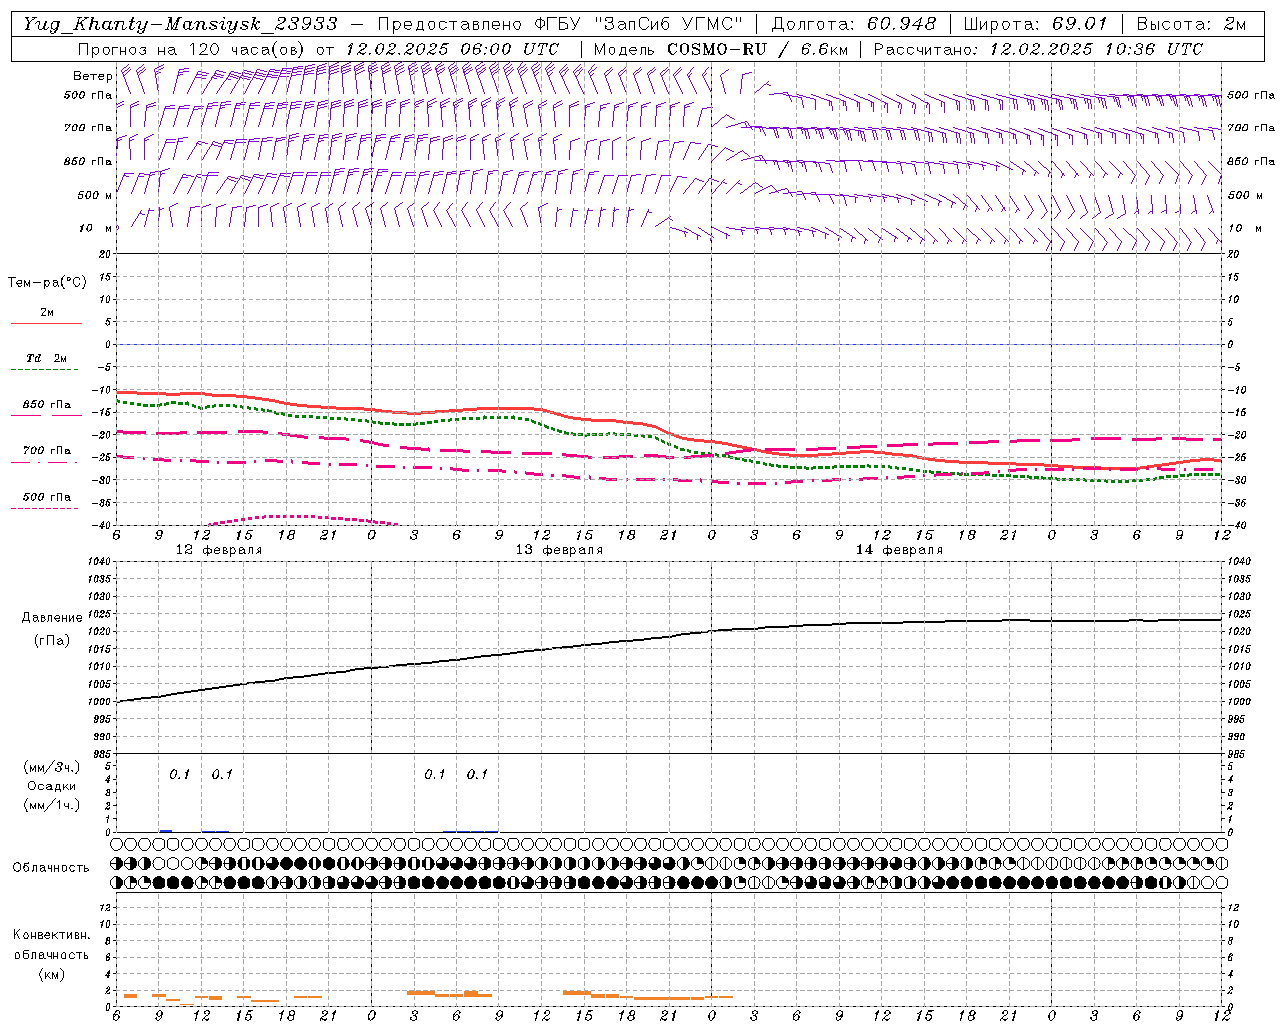Click the Модель COSMO-RU / 6.6км text
Screen dimensions: 1280x1024
tap(721, 49)
